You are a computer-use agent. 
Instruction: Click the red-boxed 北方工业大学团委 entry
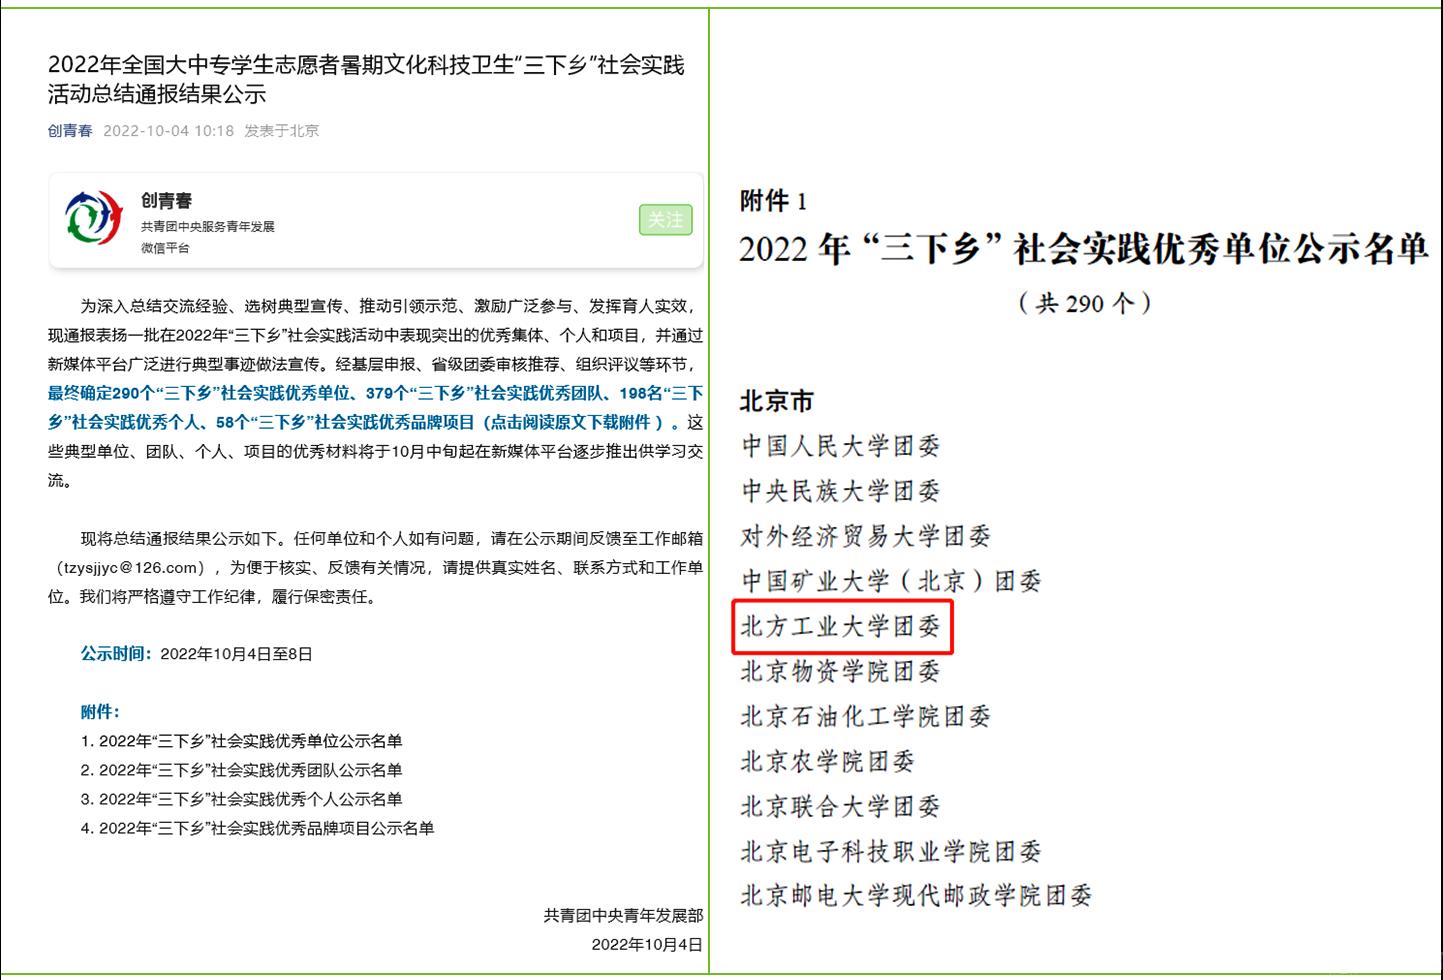point(841,627)
